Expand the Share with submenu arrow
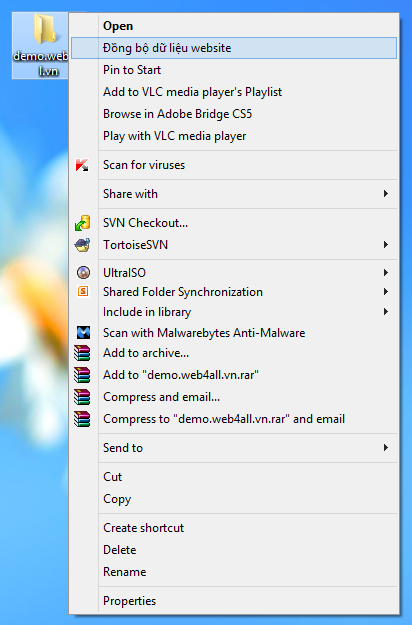The image size is (412, 625). [x=385, y=194]
